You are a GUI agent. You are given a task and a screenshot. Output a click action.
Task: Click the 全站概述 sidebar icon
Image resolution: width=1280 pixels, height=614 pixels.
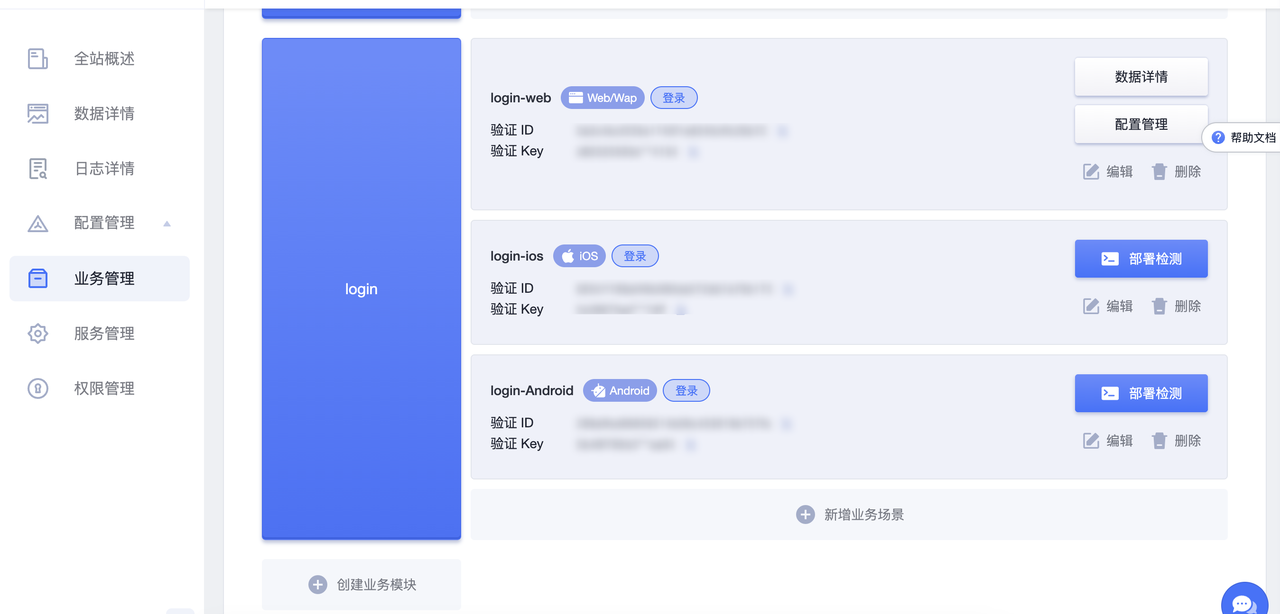click(x=38, y=59)
